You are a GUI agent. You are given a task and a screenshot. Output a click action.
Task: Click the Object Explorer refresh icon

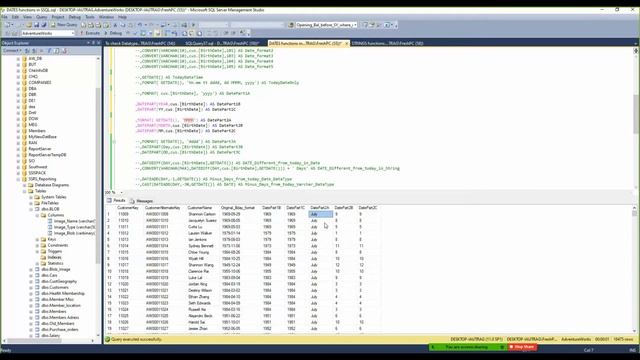click(x=57, y=51)
